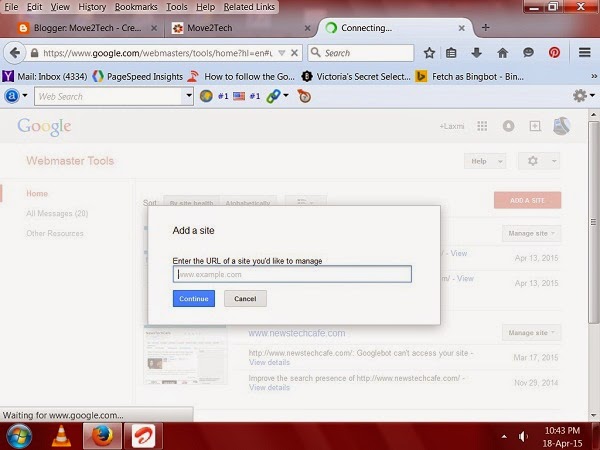The image size is (600, 450).
Task: Click the ADD A SITE button
Action: pos(527,200)
